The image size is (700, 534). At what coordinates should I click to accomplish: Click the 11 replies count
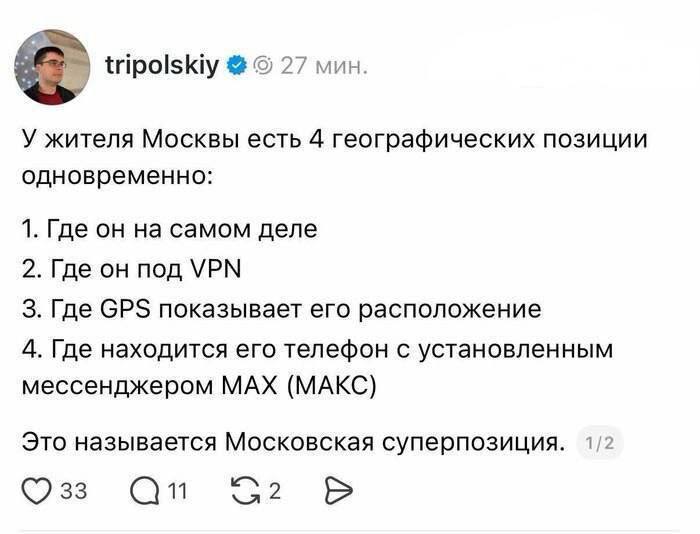176,491
